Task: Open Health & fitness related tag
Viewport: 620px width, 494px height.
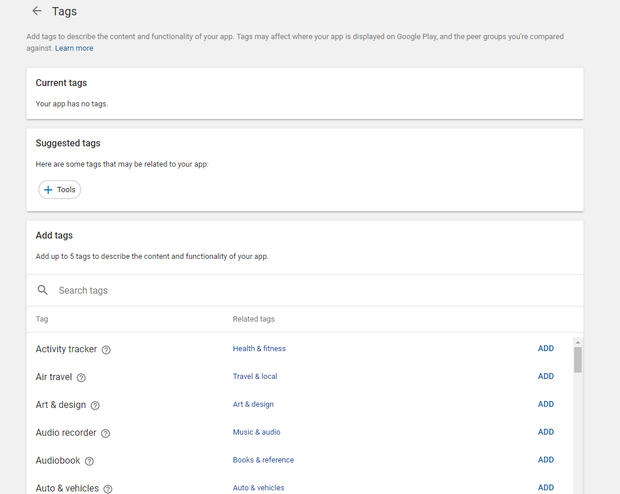Action: tap(259, 349)
